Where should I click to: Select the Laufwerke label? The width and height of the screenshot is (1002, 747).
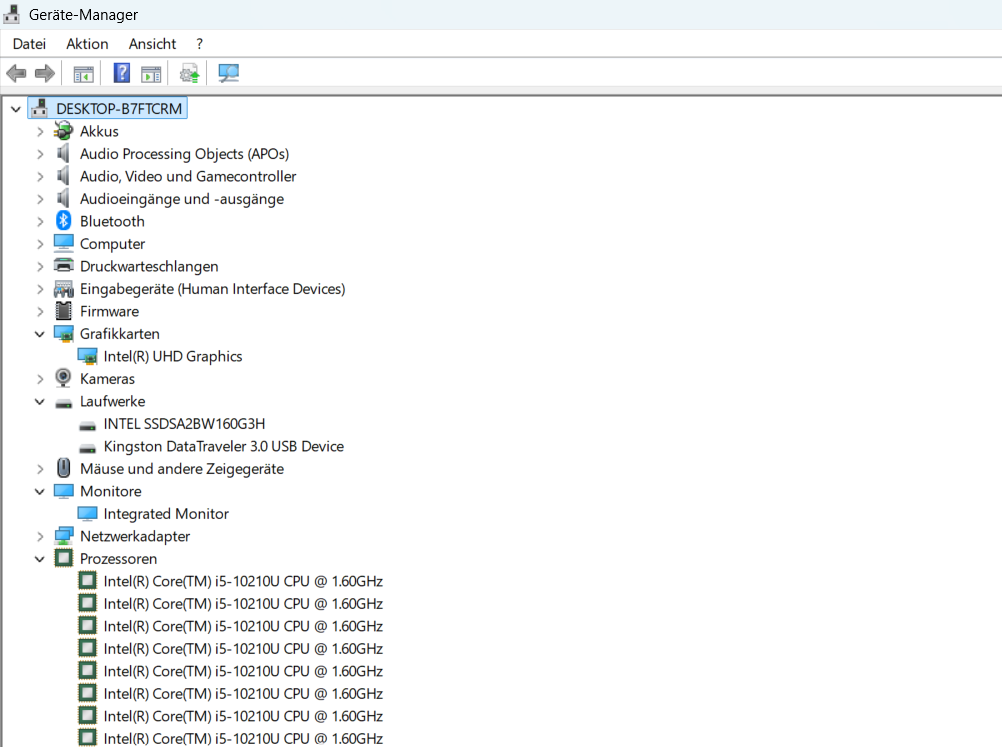tap(112, 401)
